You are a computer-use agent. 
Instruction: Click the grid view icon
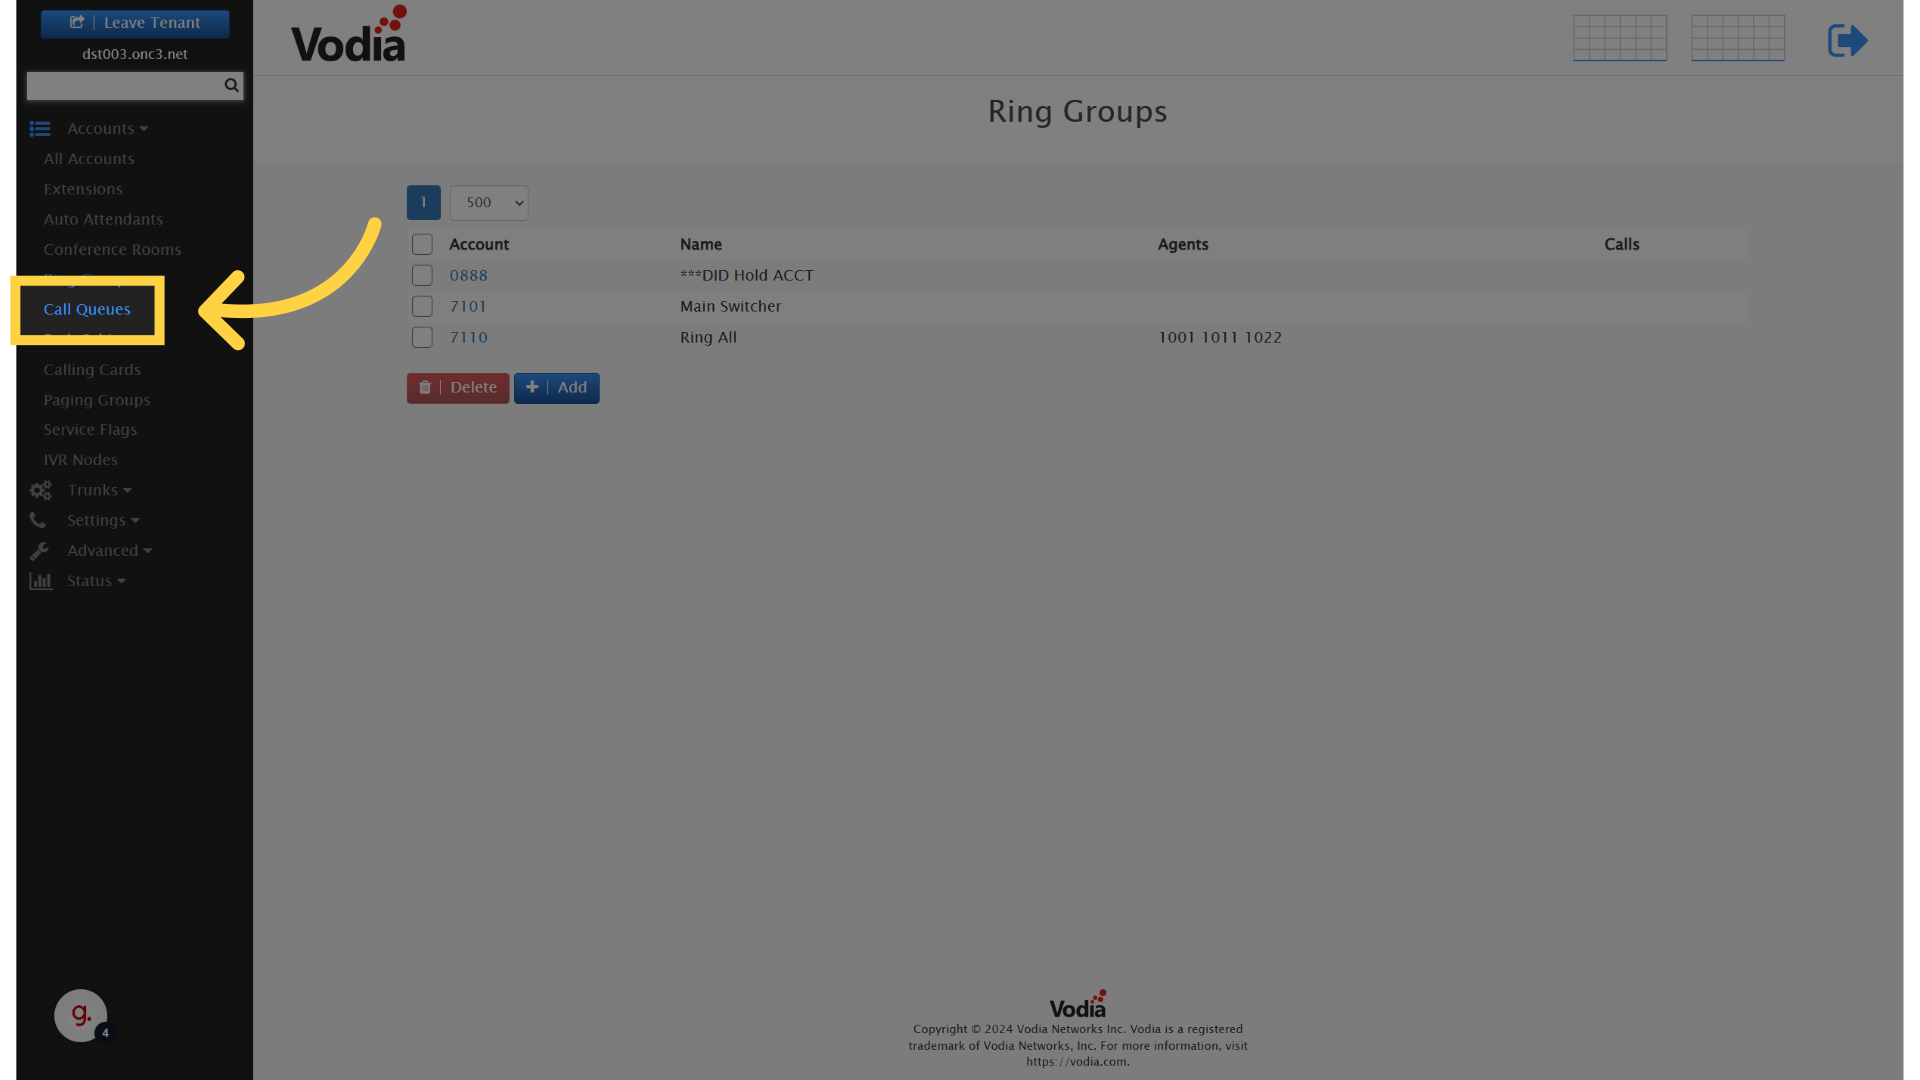[x=1618, y=37]
